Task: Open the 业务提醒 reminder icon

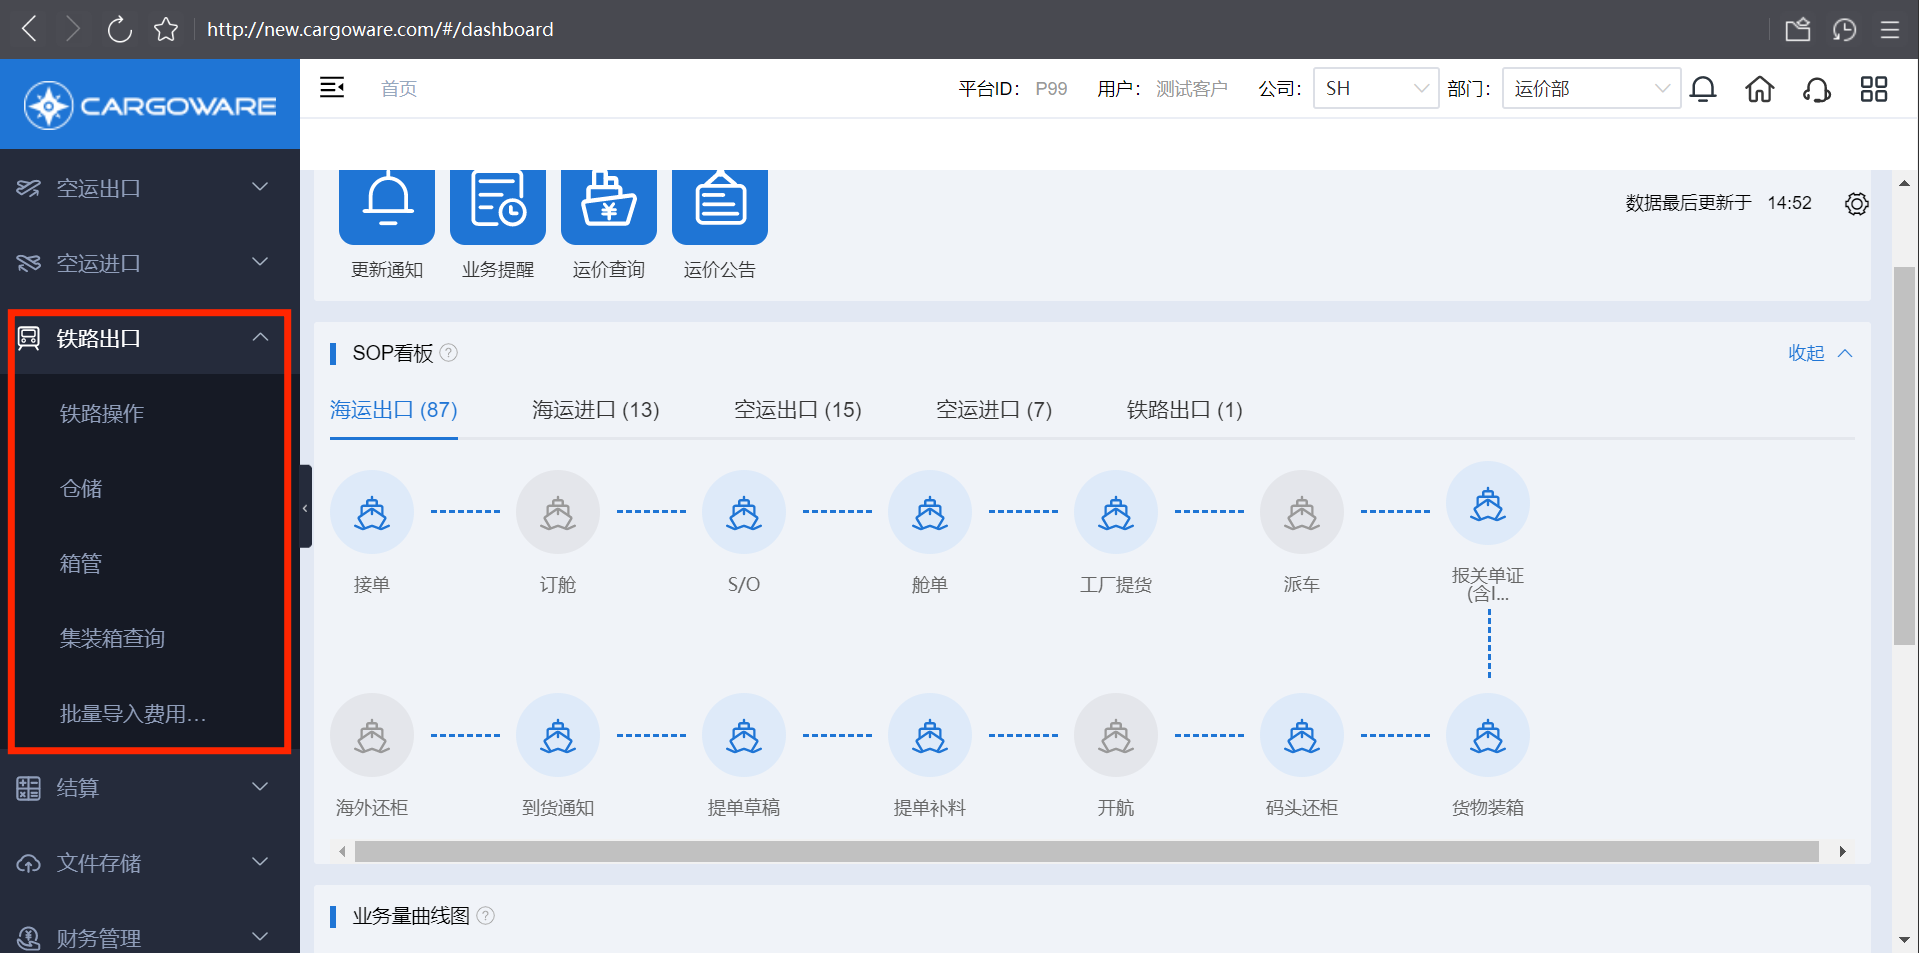Action: [x=497, y=205]
